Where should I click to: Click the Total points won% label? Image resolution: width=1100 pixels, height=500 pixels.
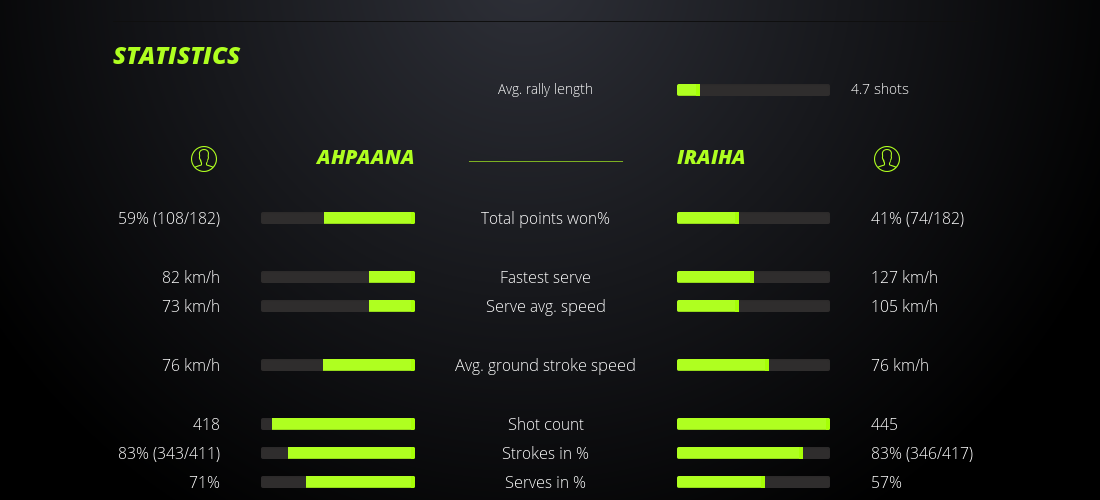tap(545, 218)
